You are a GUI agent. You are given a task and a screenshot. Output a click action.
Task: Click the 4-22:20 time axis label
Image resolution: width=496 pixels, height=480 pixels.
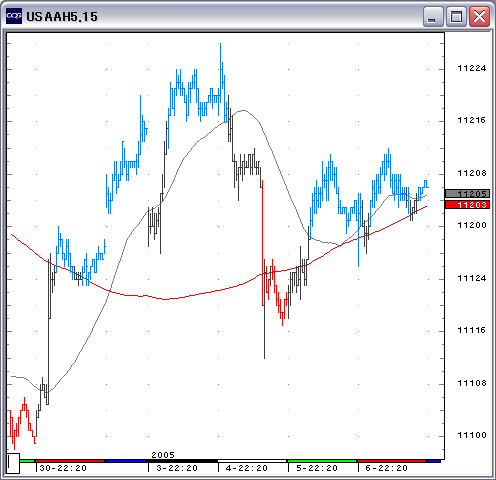coord(247,468)
